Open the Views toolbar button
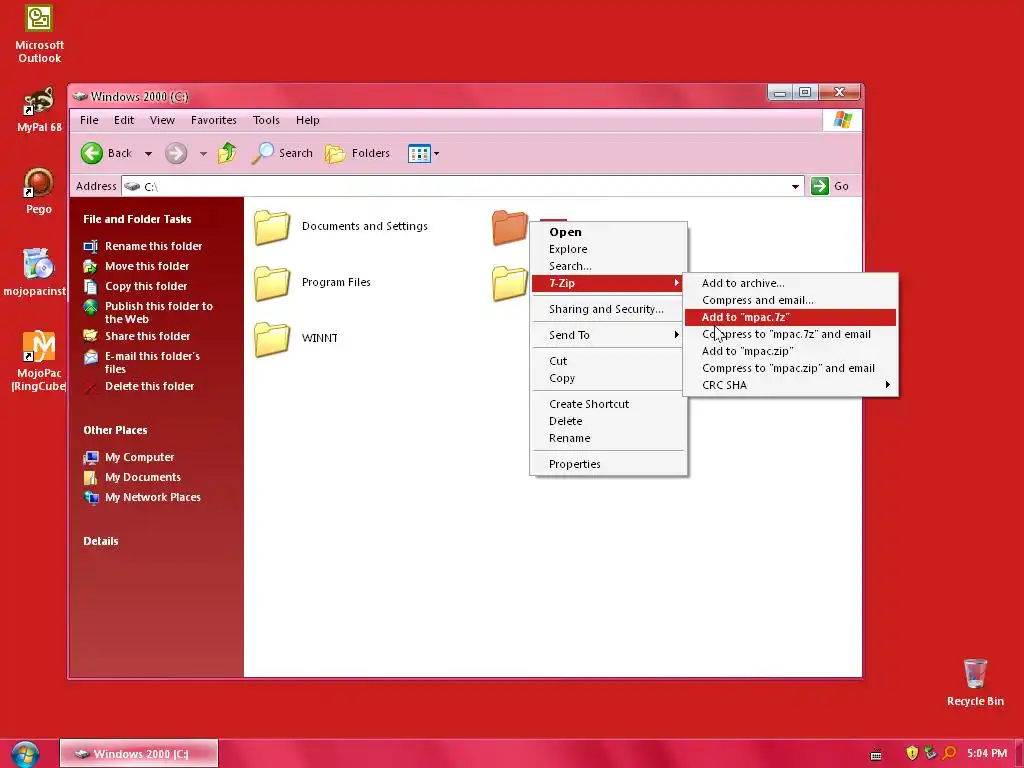The height and width of the screenshot is (768, 1024). [x=419, y=153]
